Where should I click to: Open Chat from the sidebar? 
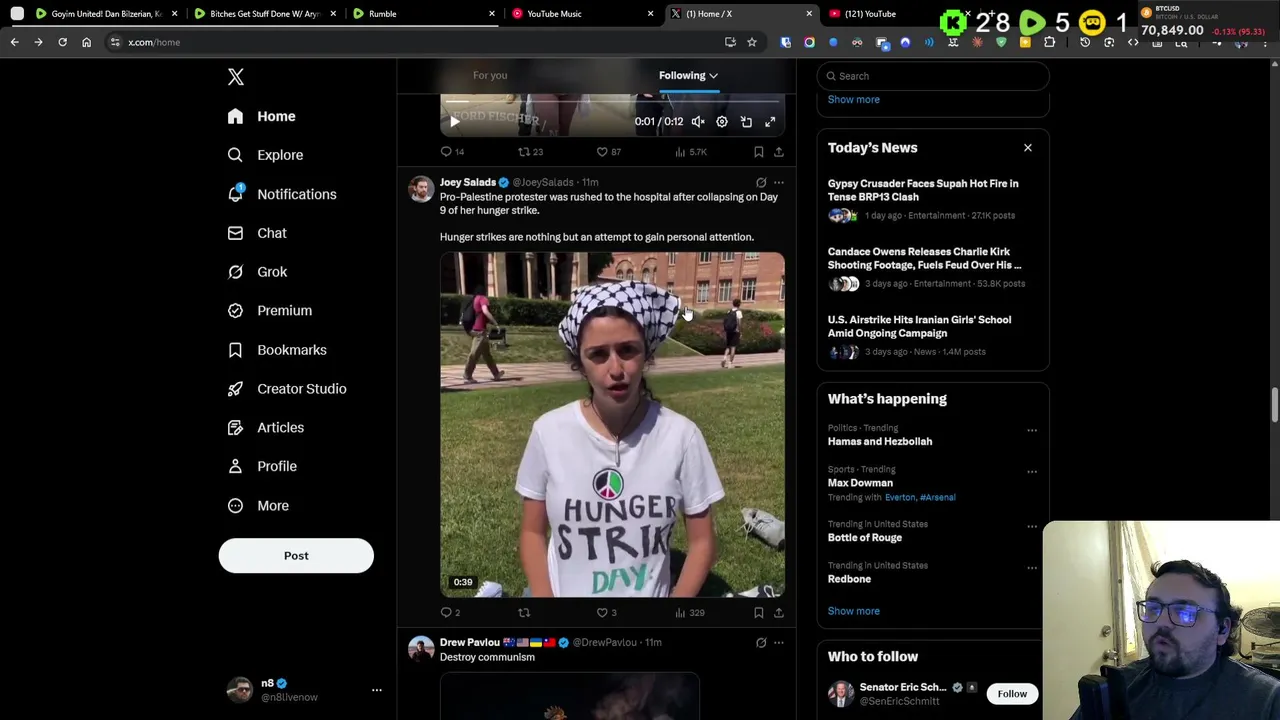(x=257, y=233)
